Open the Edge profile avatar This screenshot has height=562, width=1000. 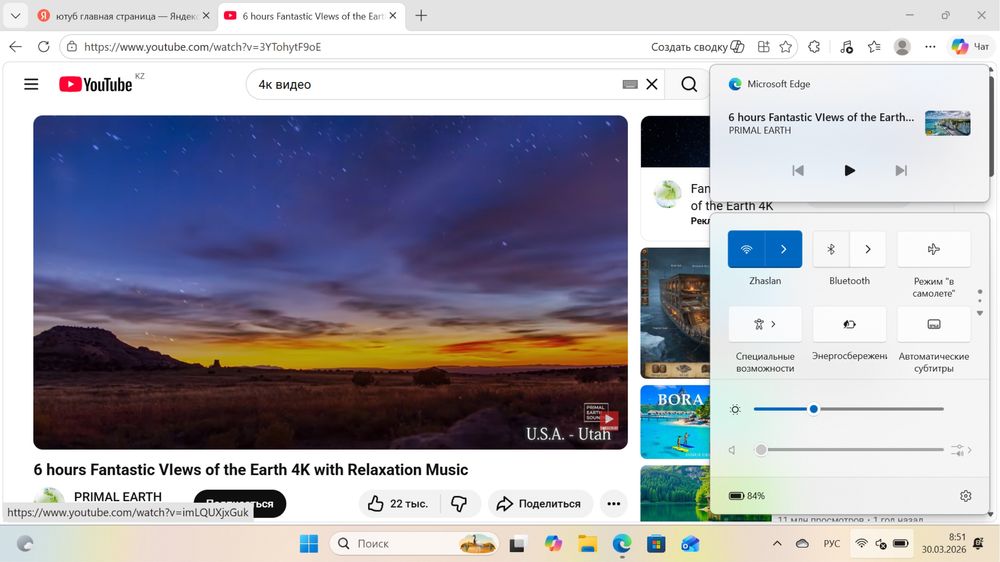(902, 47)
